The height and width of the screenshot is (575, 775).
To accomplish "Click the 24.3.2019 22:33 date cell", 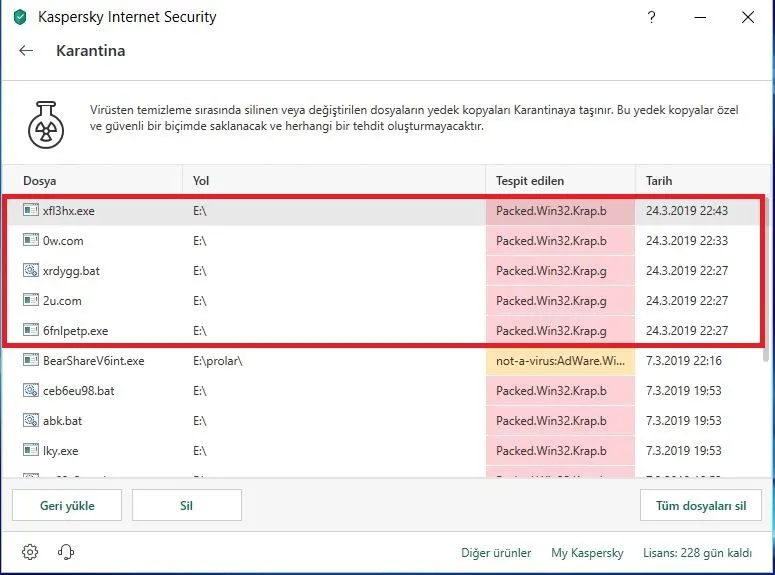I will [x=687, y=241].
